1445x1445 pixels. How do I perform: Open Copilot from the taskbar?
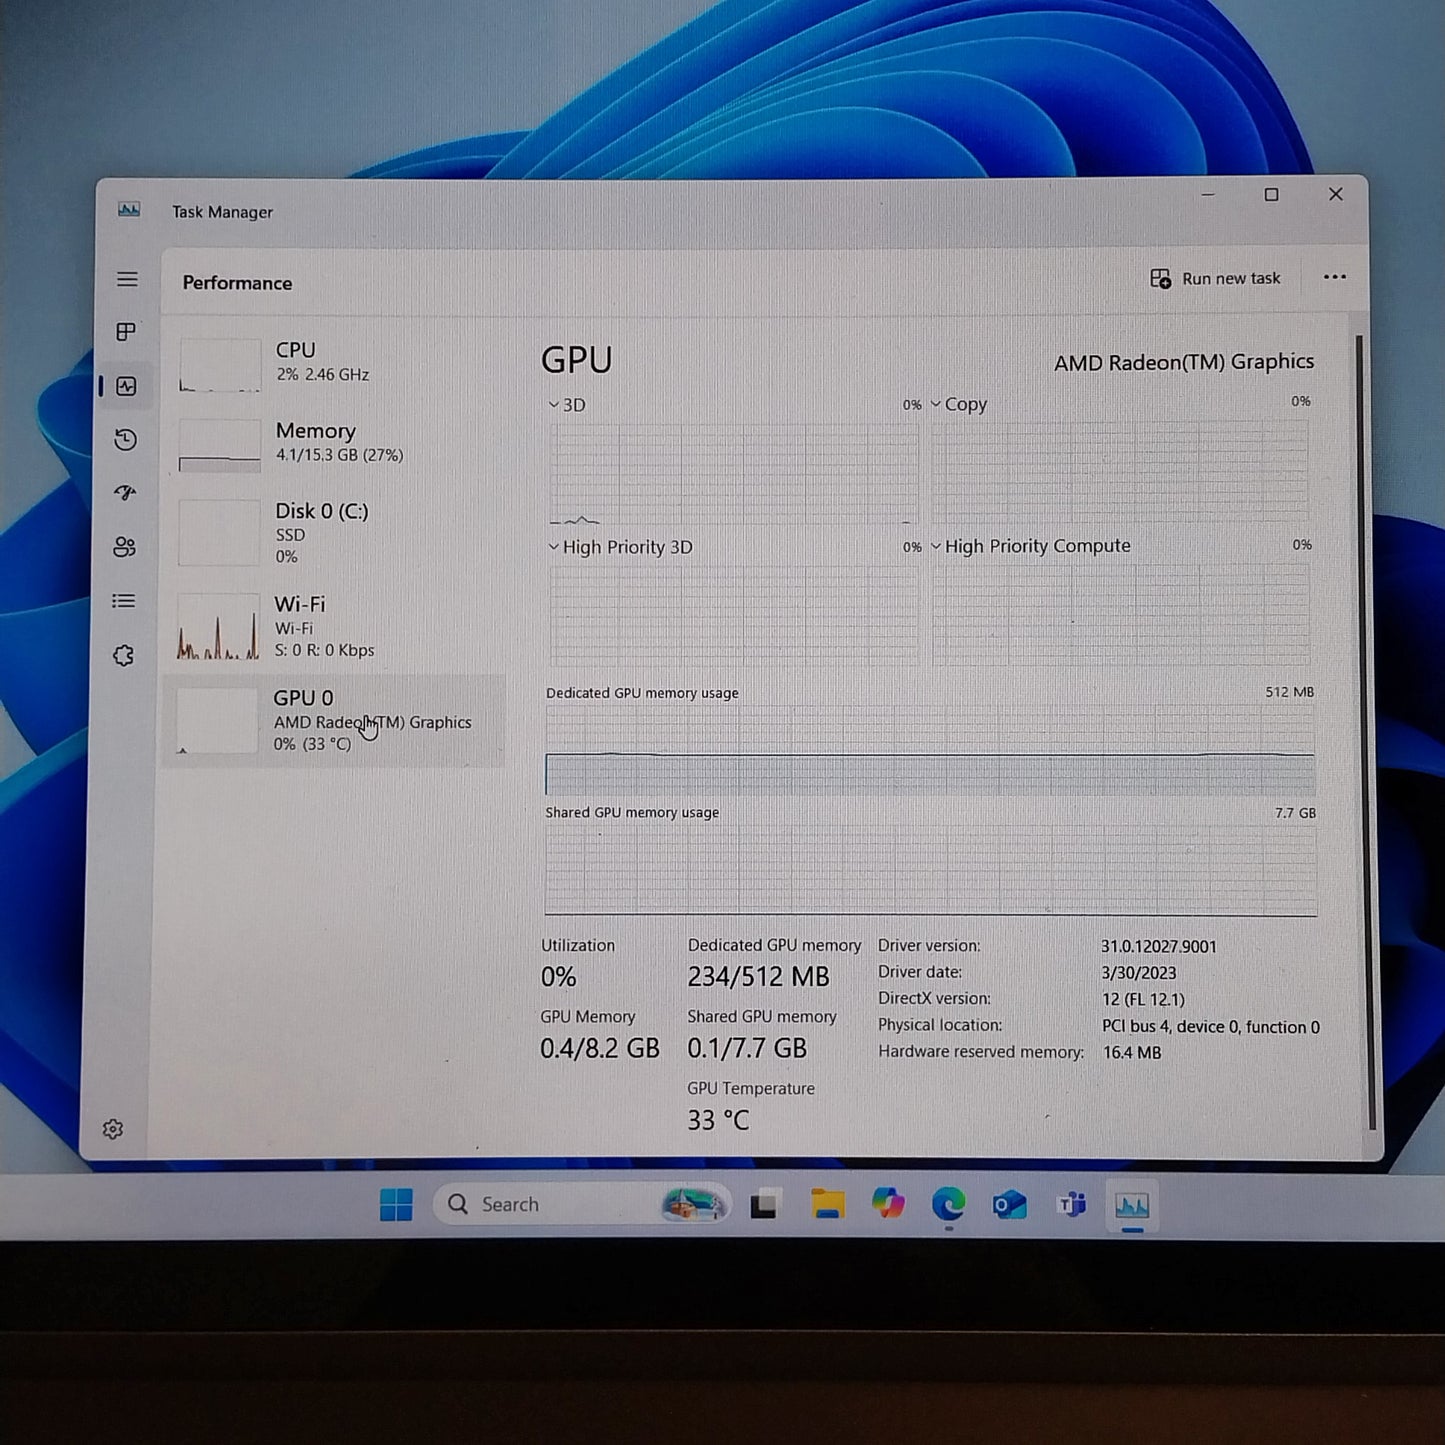(x=888, y=1203)
